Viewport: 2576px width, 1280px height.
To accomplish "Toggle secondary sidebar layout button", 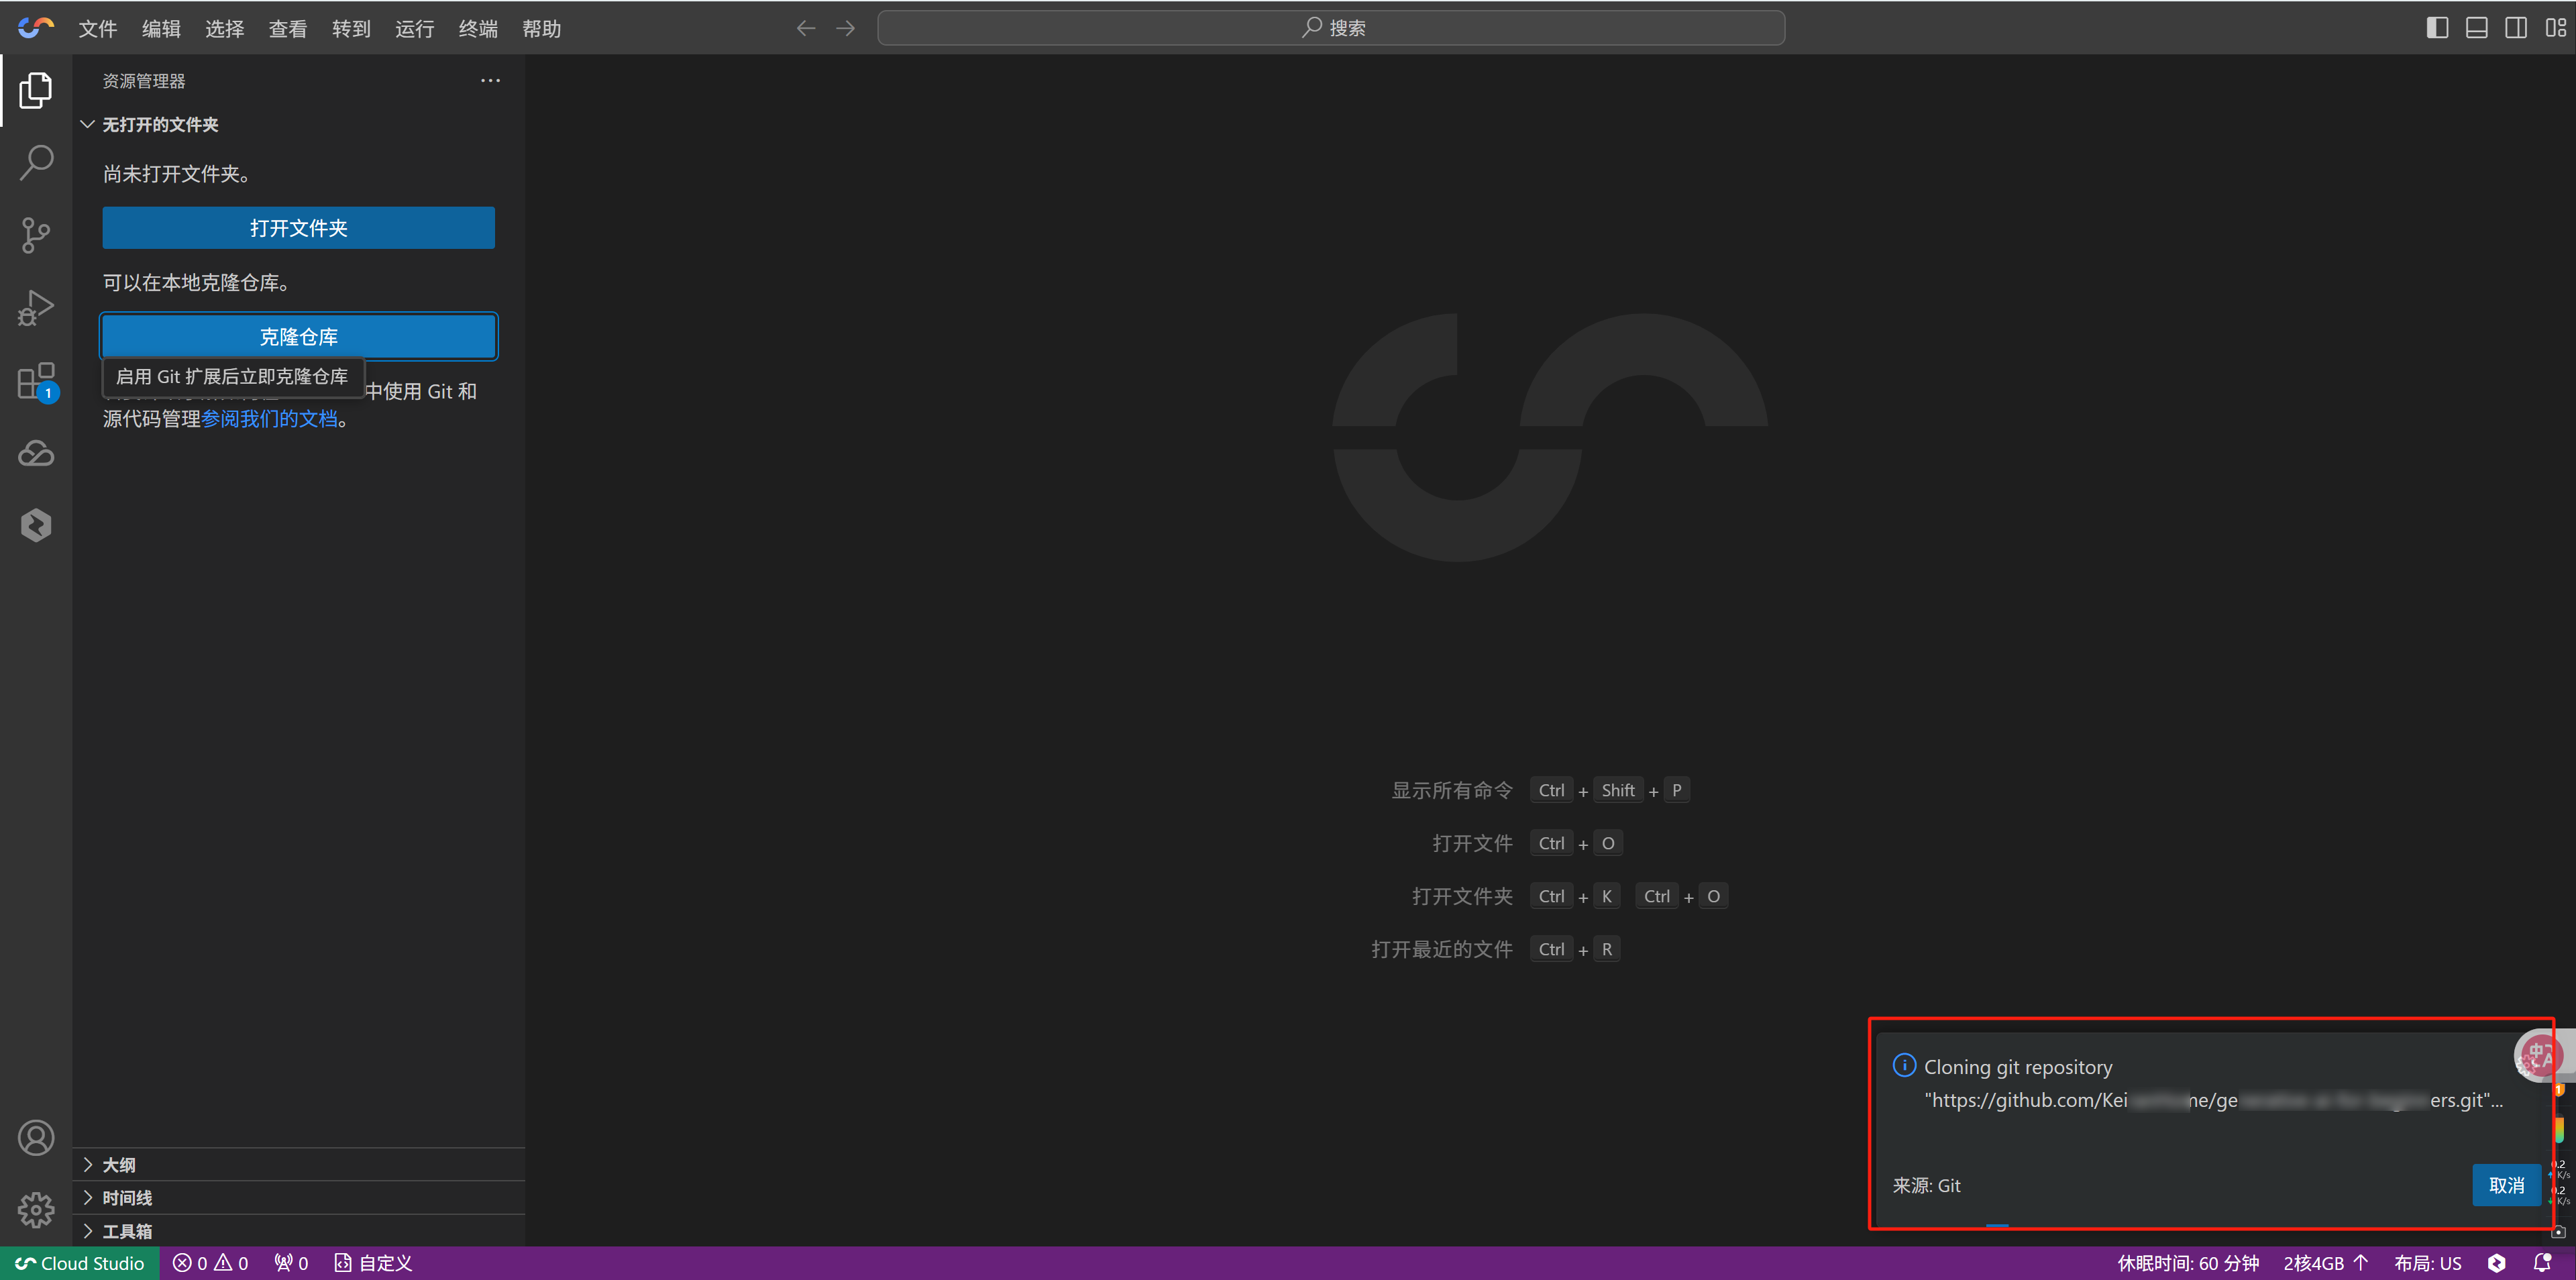I will click(x=2516, y=28).
